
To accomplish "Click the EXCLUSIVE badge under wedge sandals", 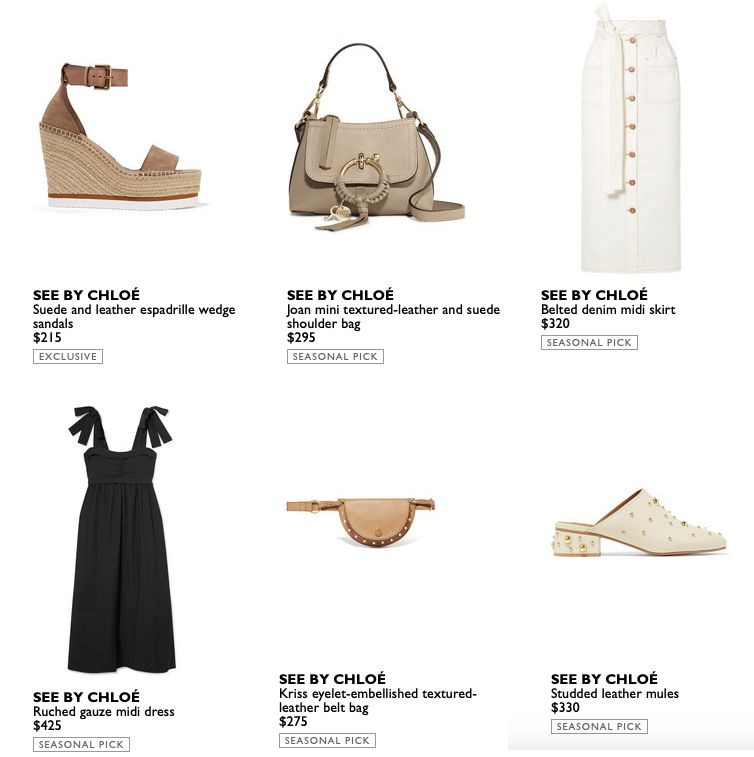I will 68,356.
